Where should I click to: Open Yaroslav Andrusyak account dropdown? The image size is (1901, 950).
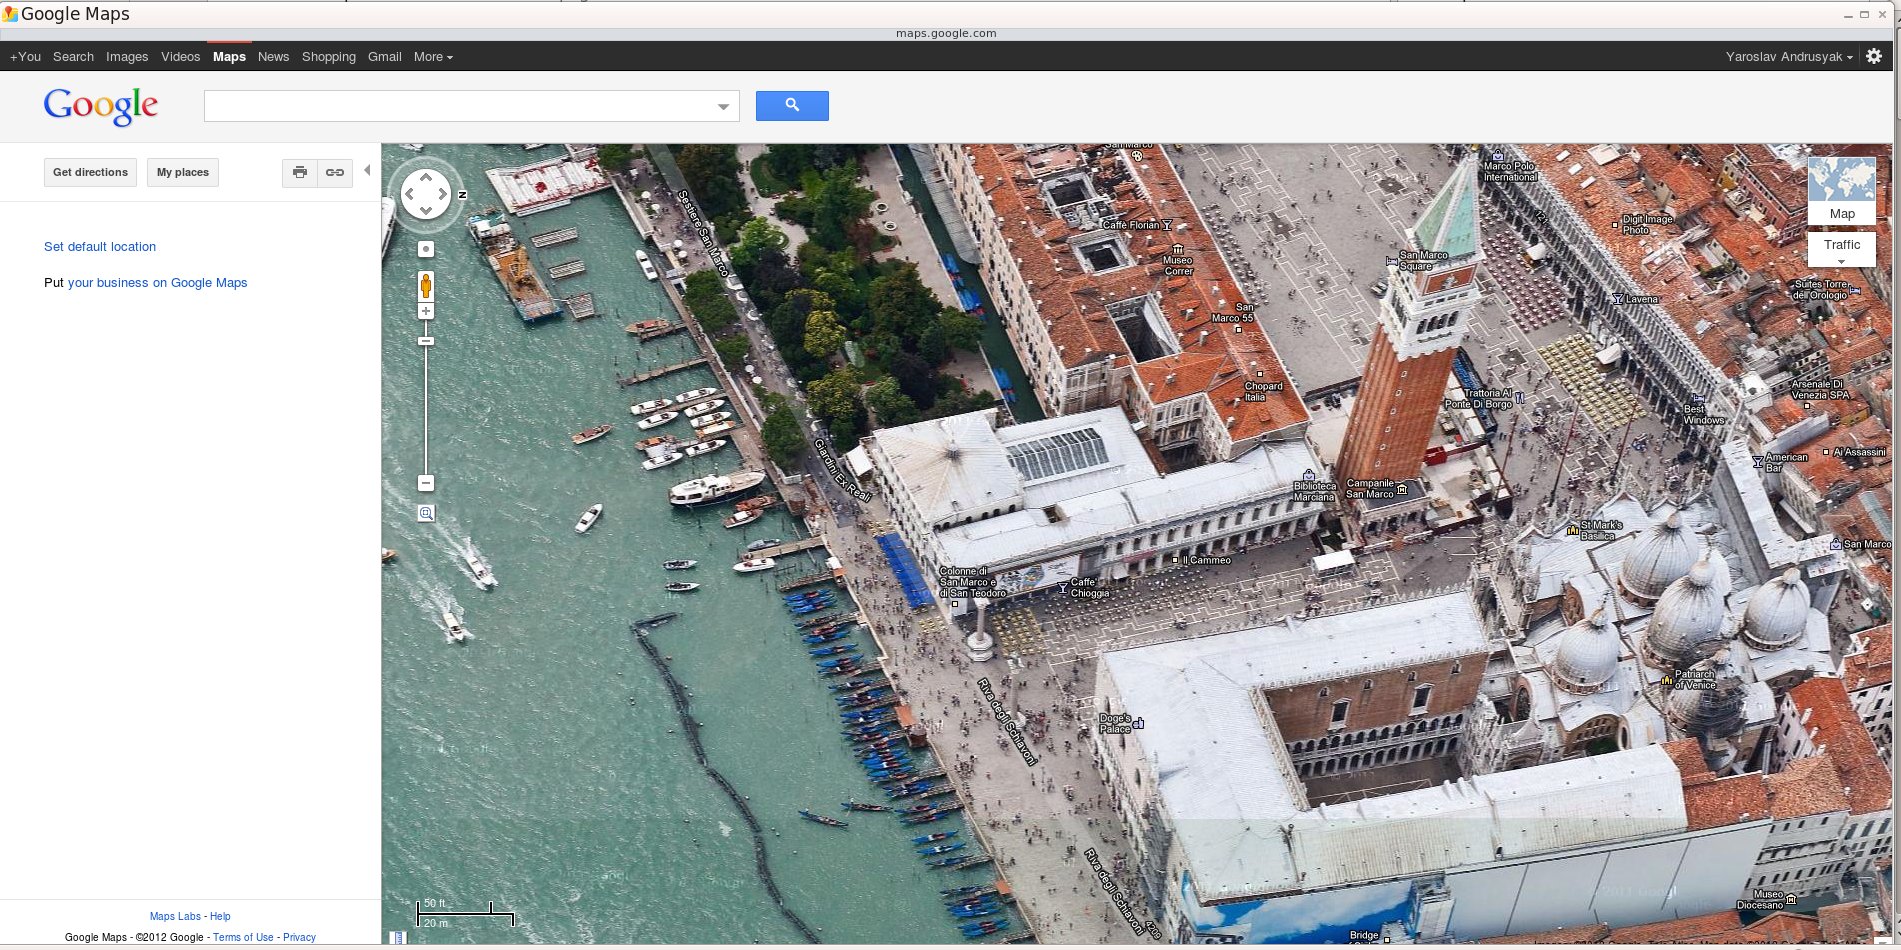click(x=1788, y=57)
